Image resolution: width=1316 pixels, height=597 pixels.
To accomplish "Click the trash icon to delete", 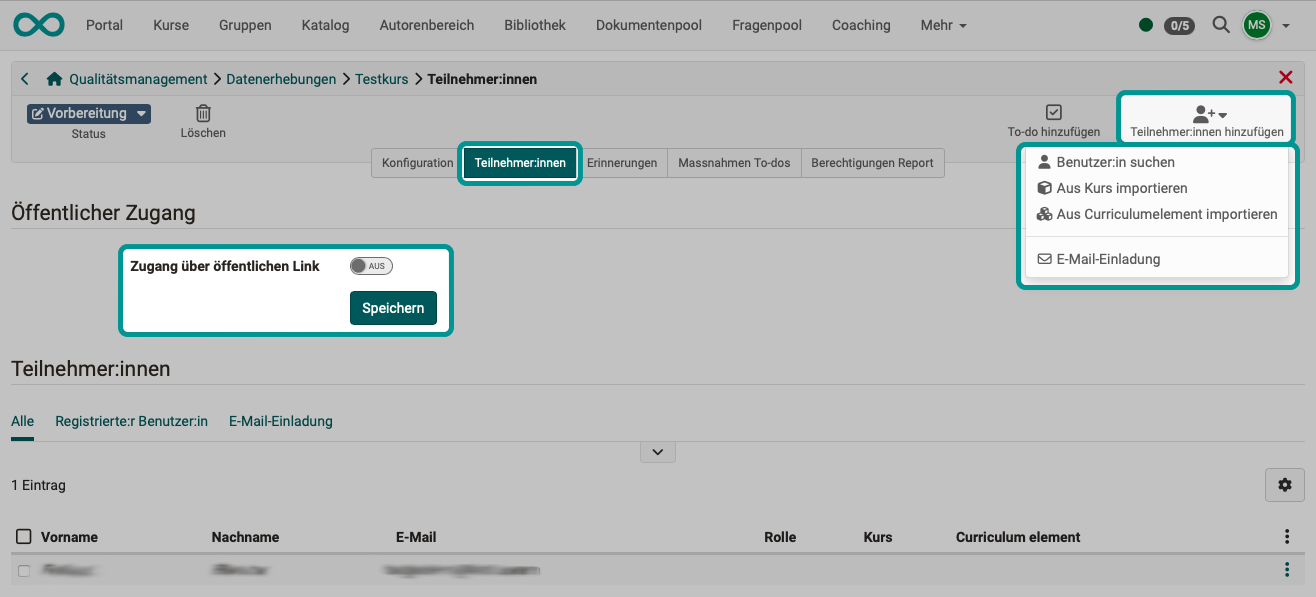I will (x=202, y=112).
